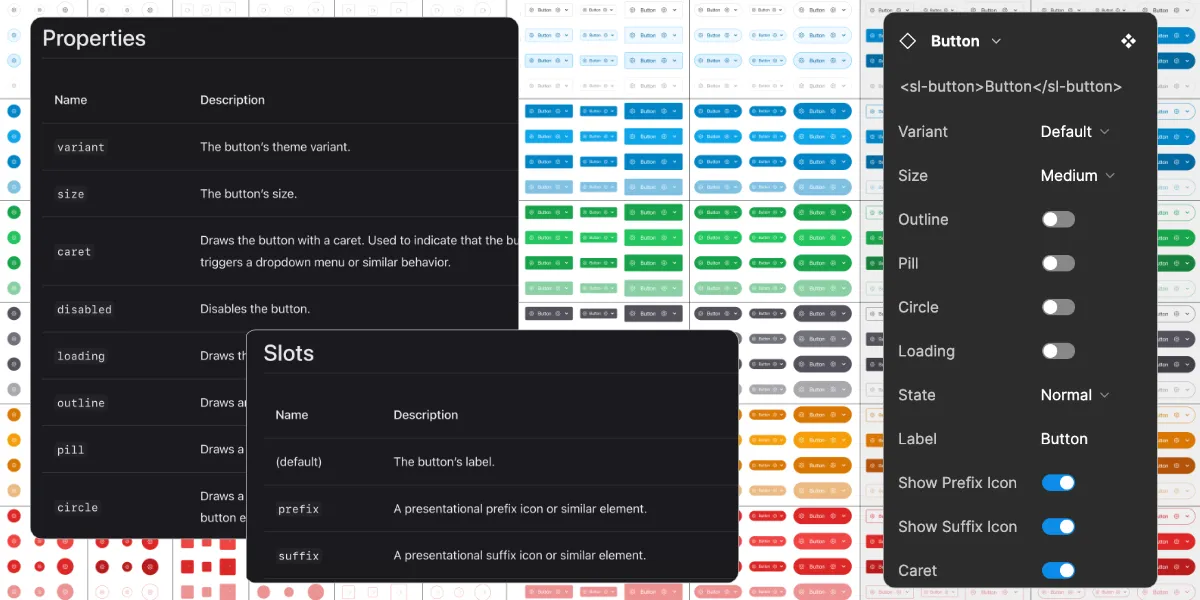Enable the Outline toggle

(1058, 219)
